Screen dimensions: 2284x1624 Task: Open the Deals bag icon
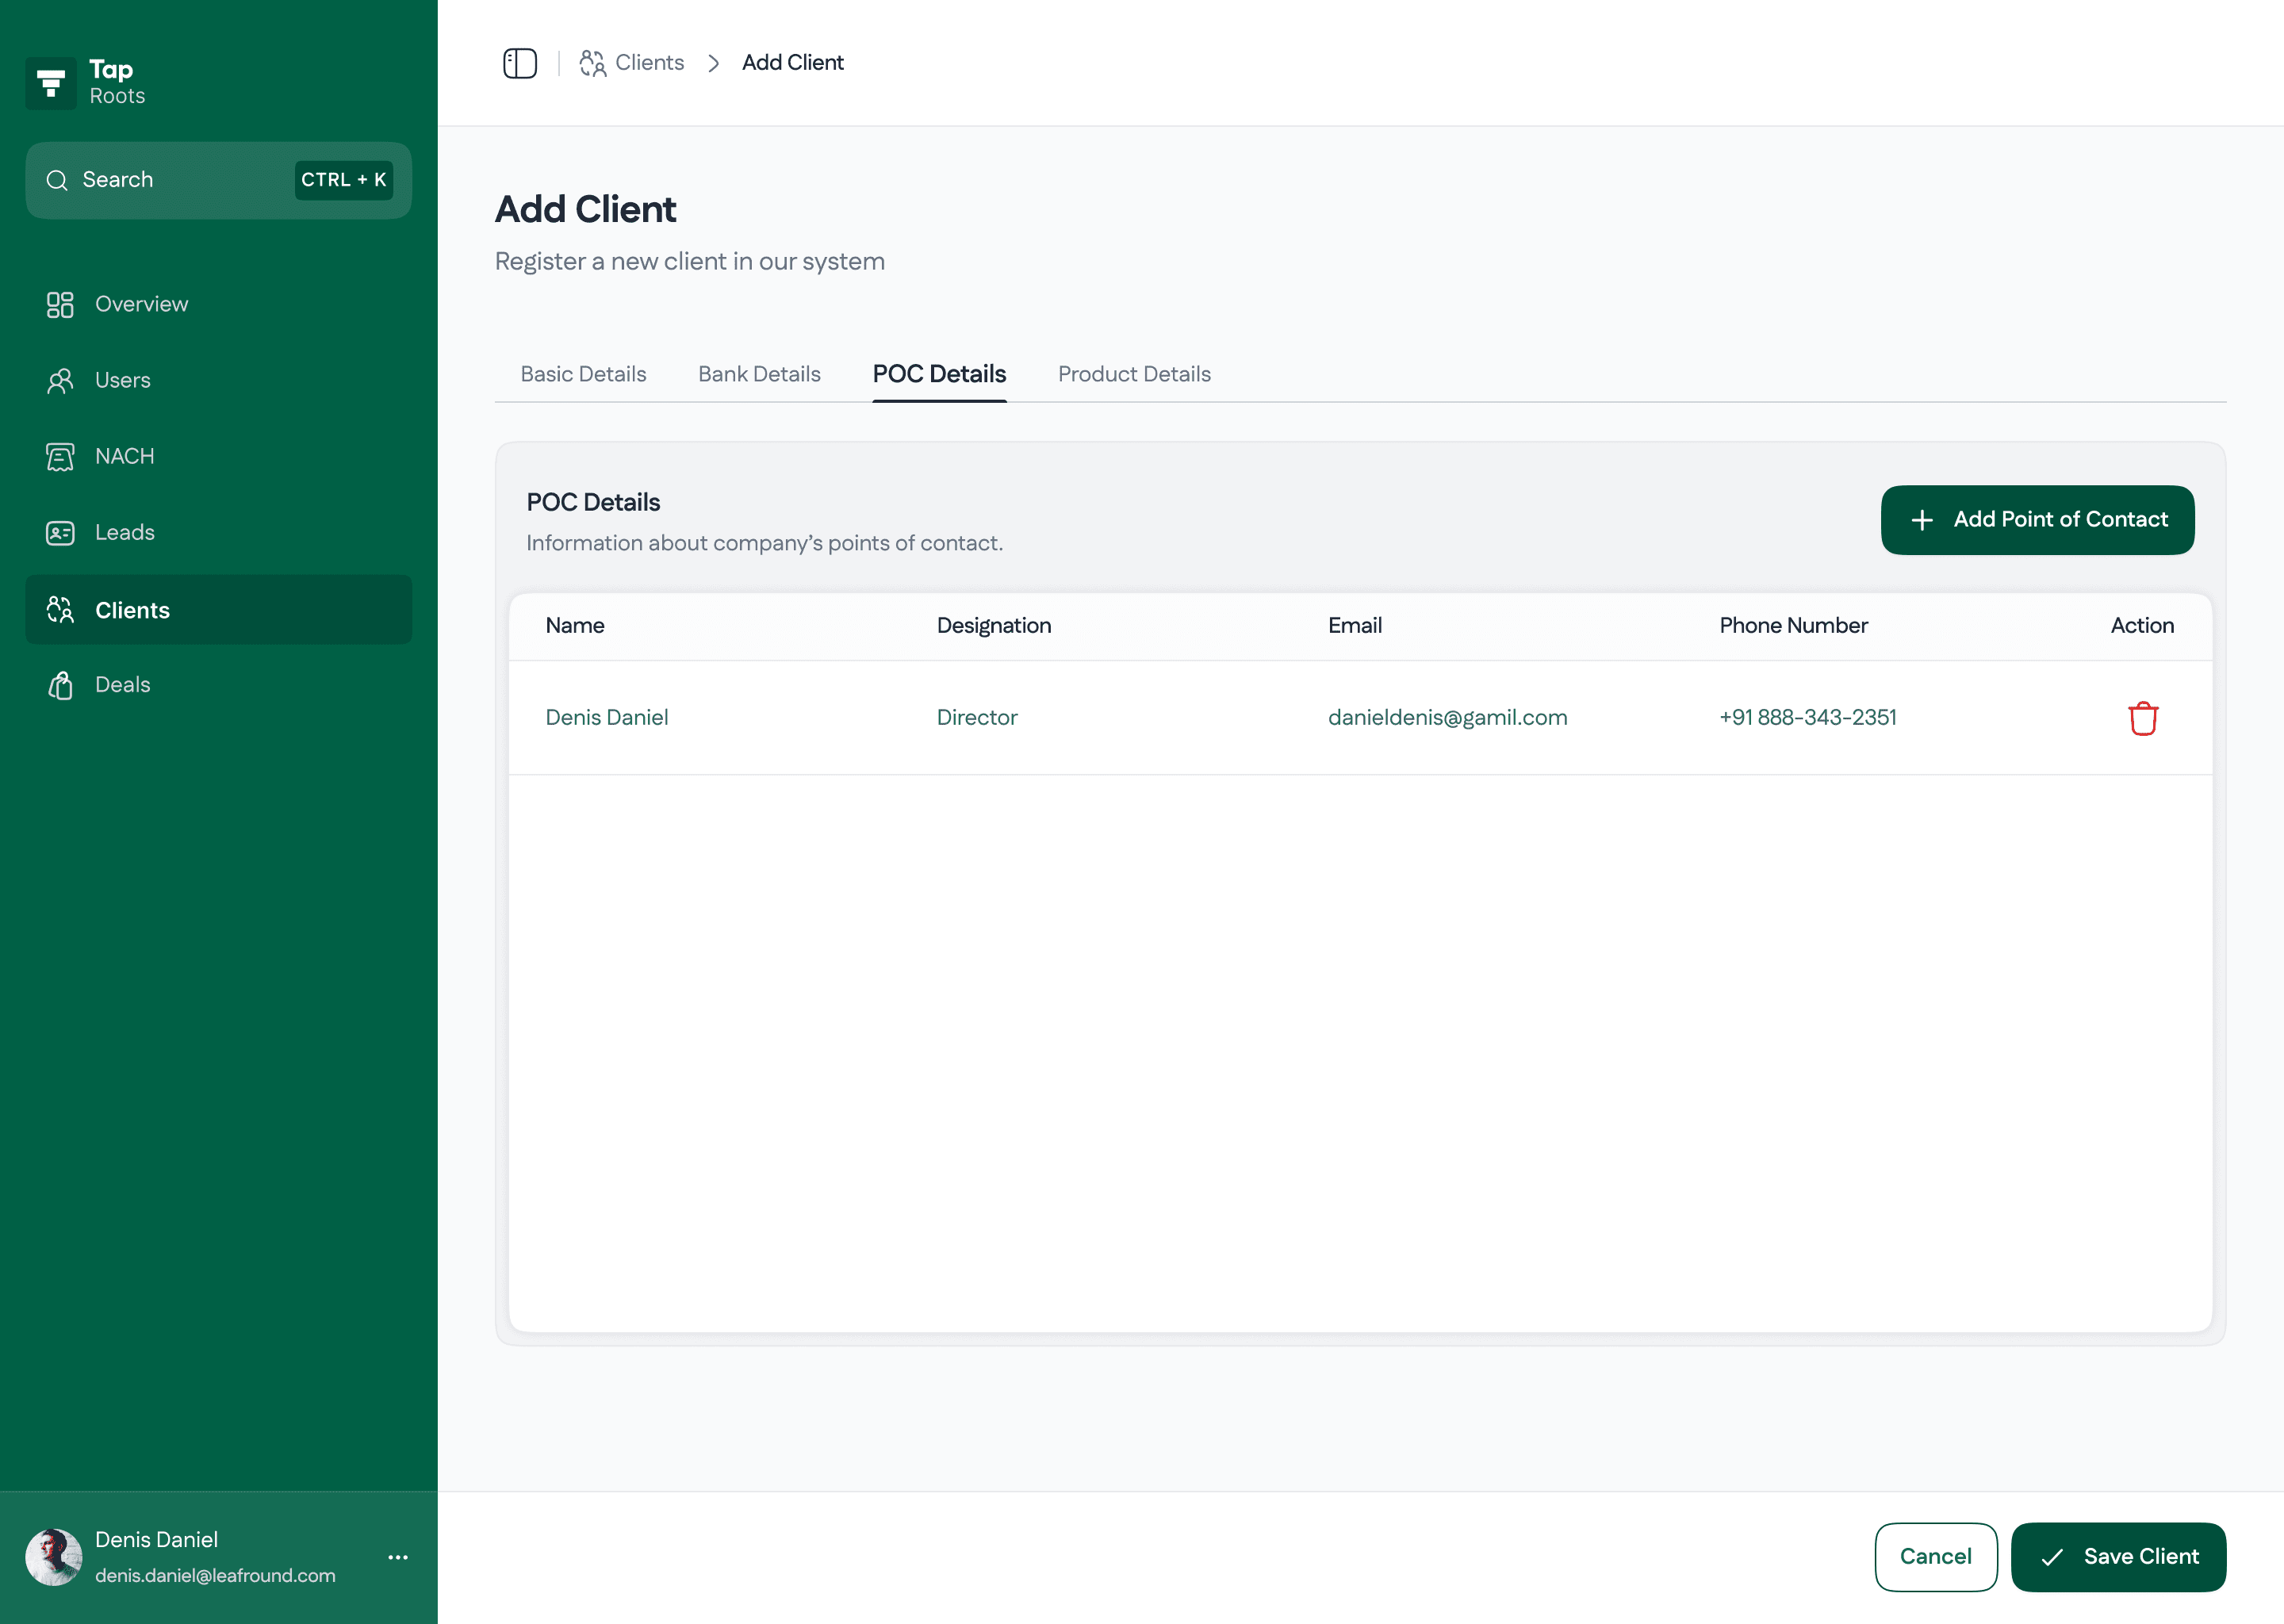60,685
